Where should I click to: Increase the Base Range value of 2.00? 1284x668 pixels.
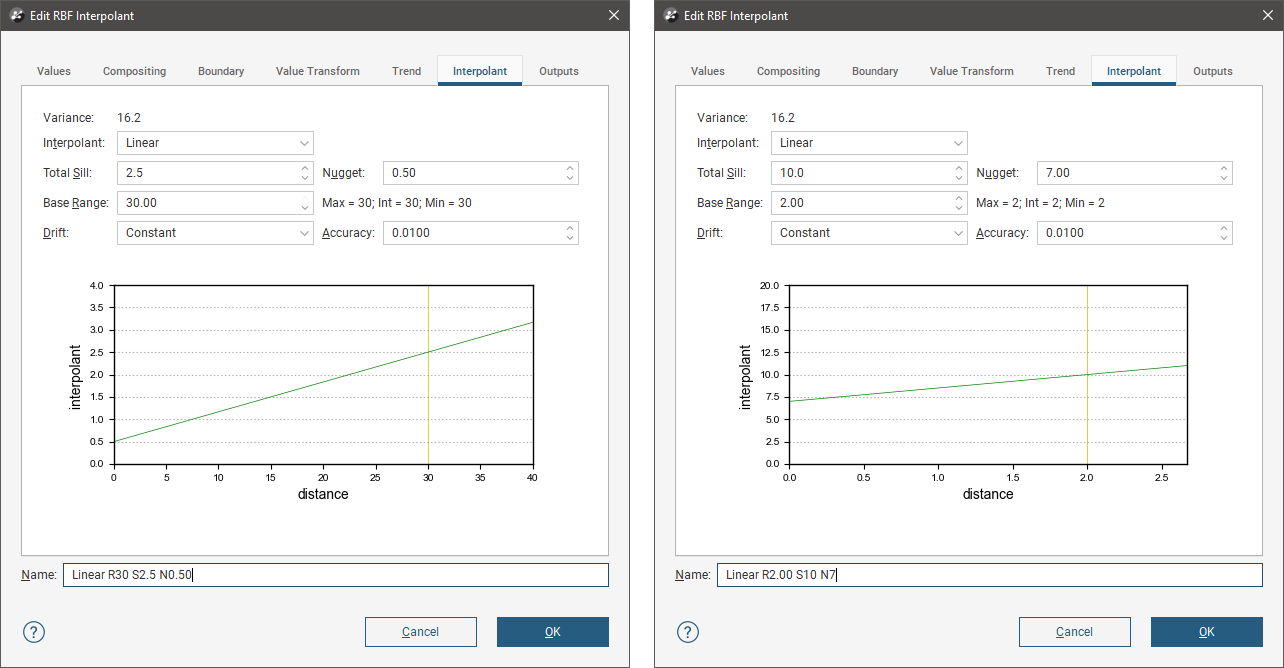click(959, 198)
